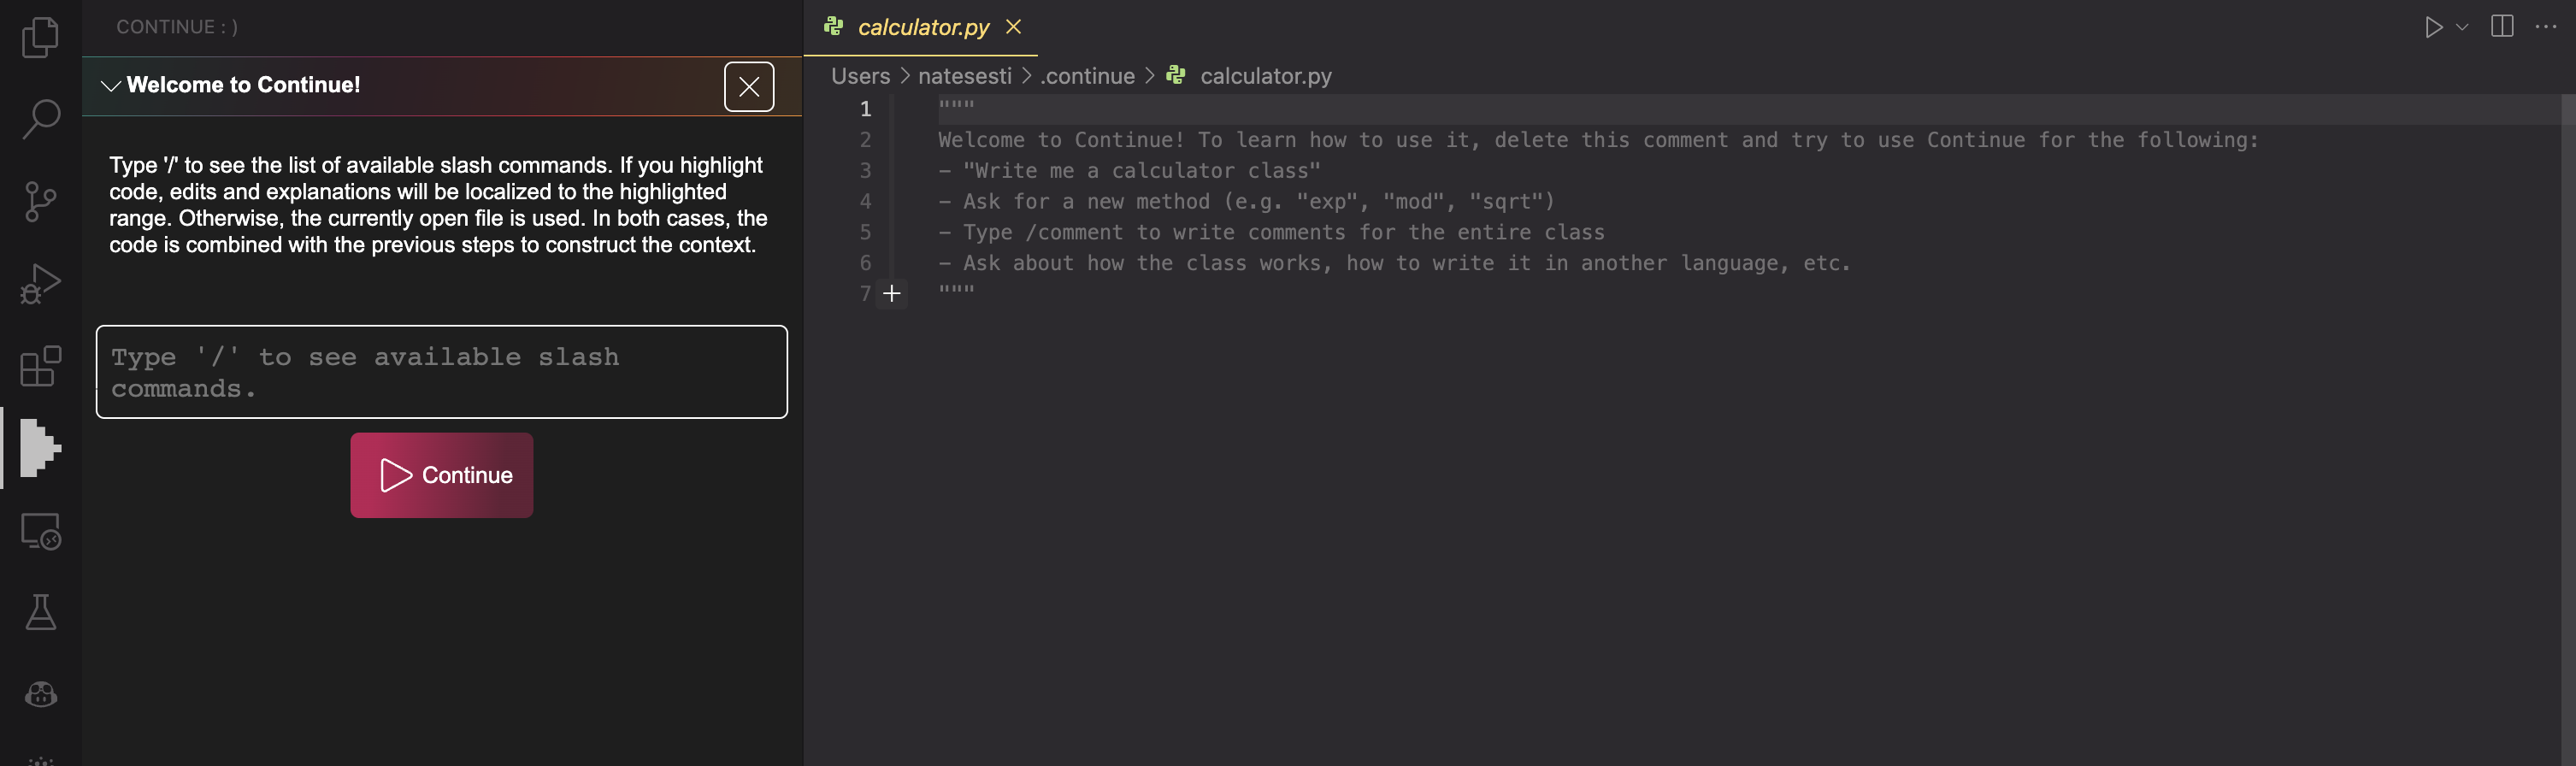Open more editor actions with ellipsis

click(x=2548, y=27)
